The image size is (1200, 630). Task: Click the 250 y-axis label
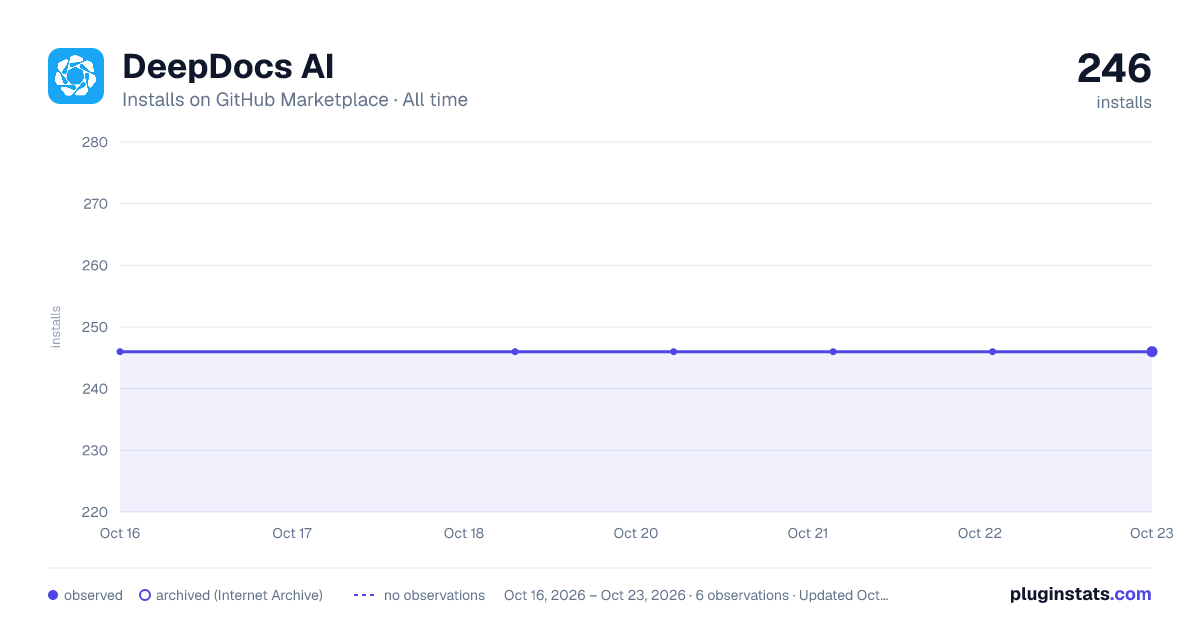click(x=95, y=327)
